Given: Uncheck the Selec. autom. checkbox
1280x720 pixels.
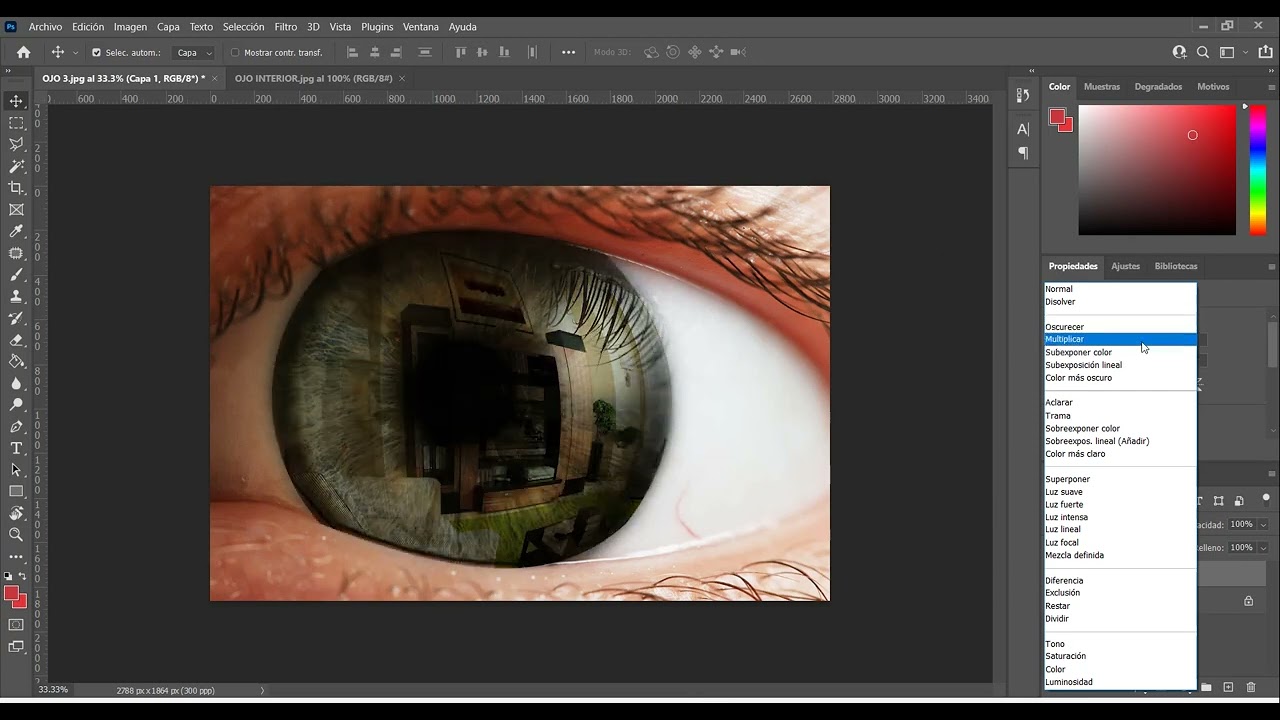Looking at the screenshot, I should pyautogui.click(x=97, y=53).
